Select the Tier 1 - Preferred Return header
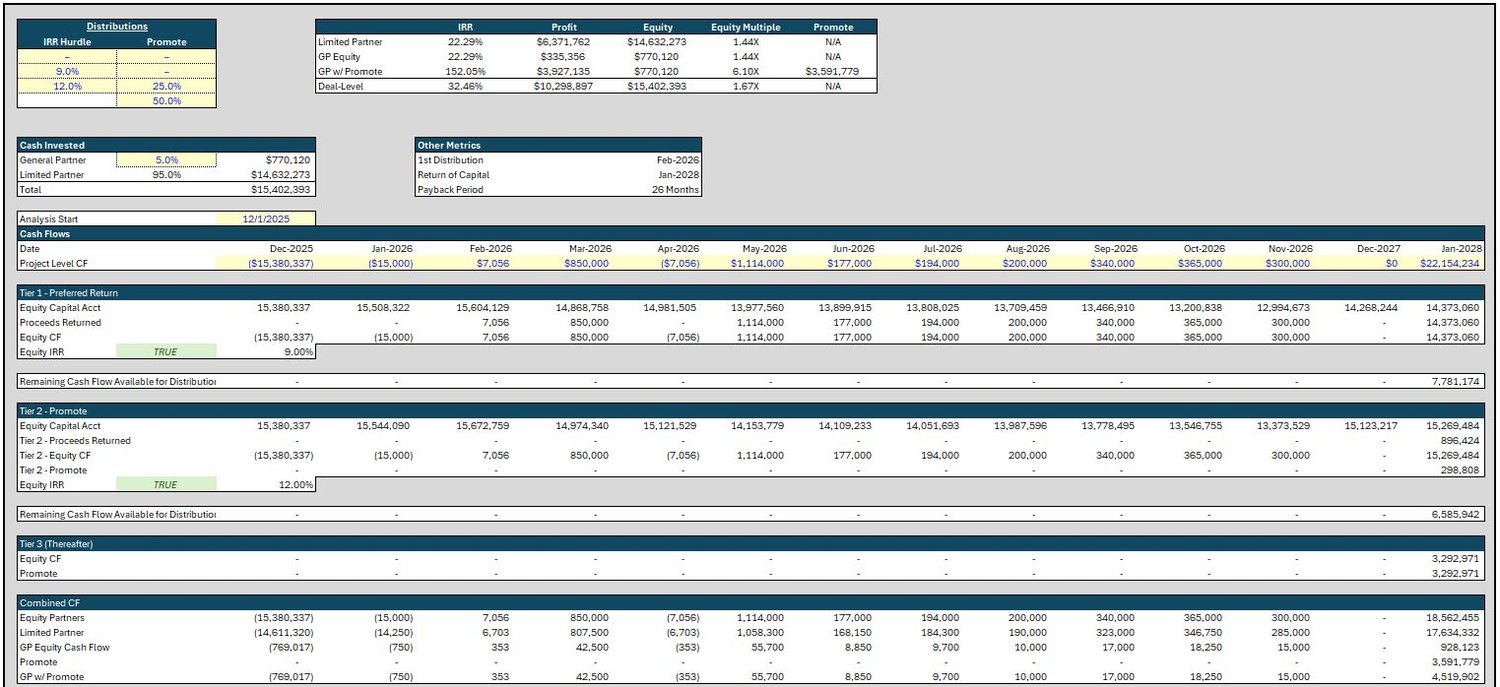 coord(750,293)
